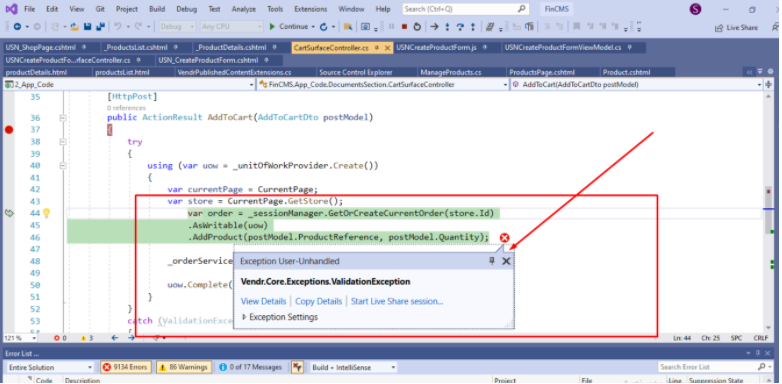Viewport: 782px width, 384px height.
Task: Click the Restart debugging icon
Action: 417,27
